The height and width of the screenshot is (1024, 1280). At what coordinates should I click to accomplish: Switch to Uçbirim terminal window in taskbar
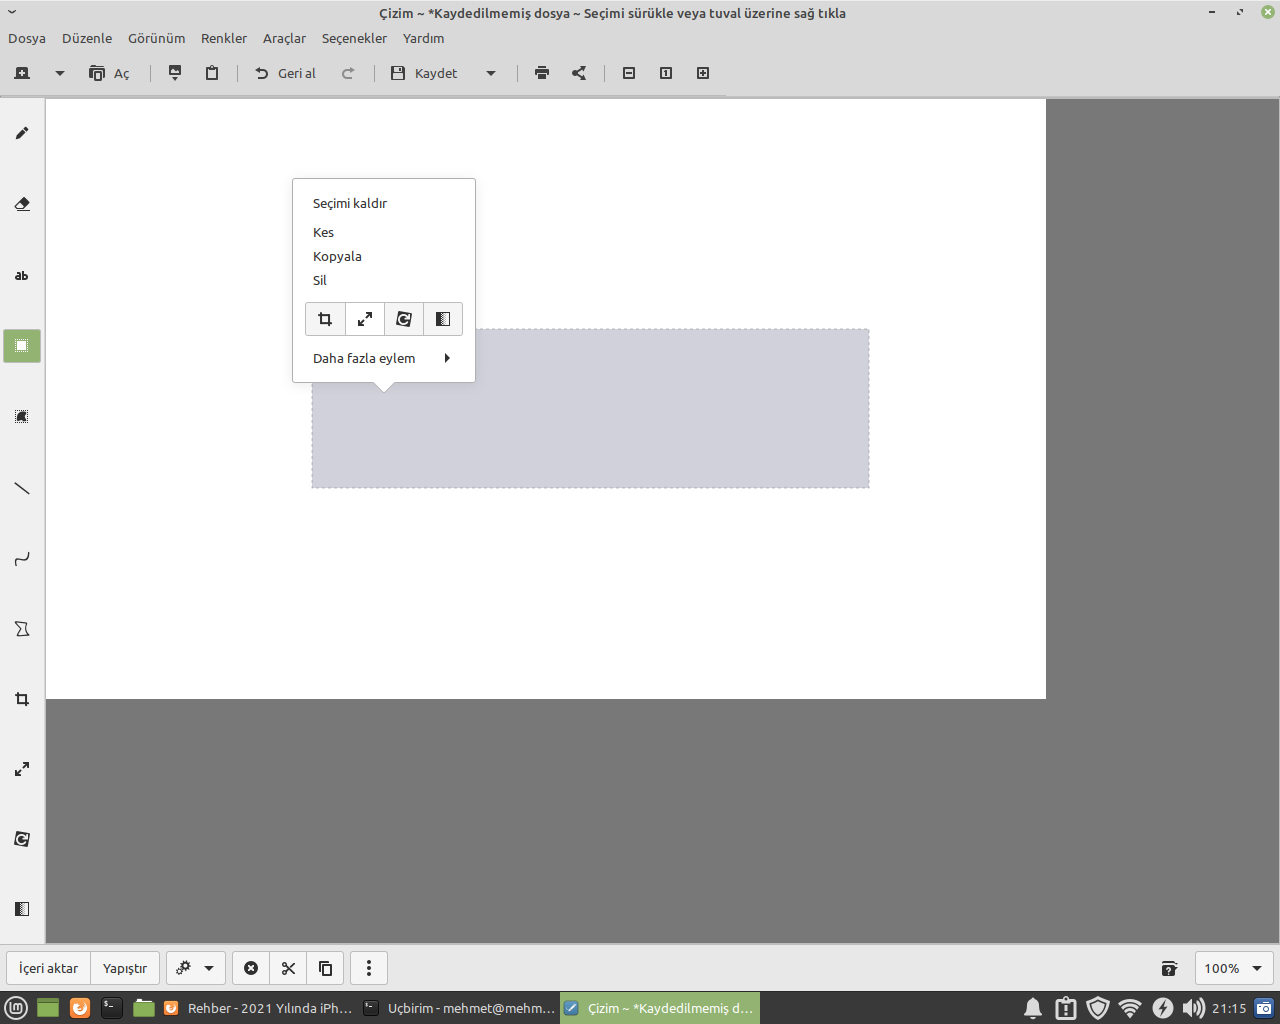click(x=459, y=1008)
